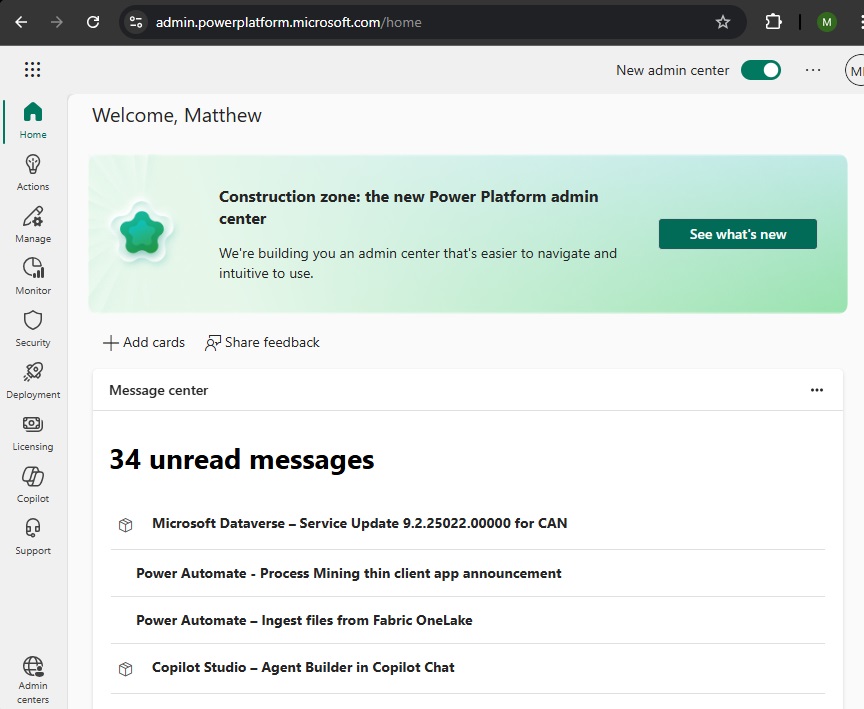
Task: Click the browser Back arrow
Action: pyautogui.click(x=21, y=22)
